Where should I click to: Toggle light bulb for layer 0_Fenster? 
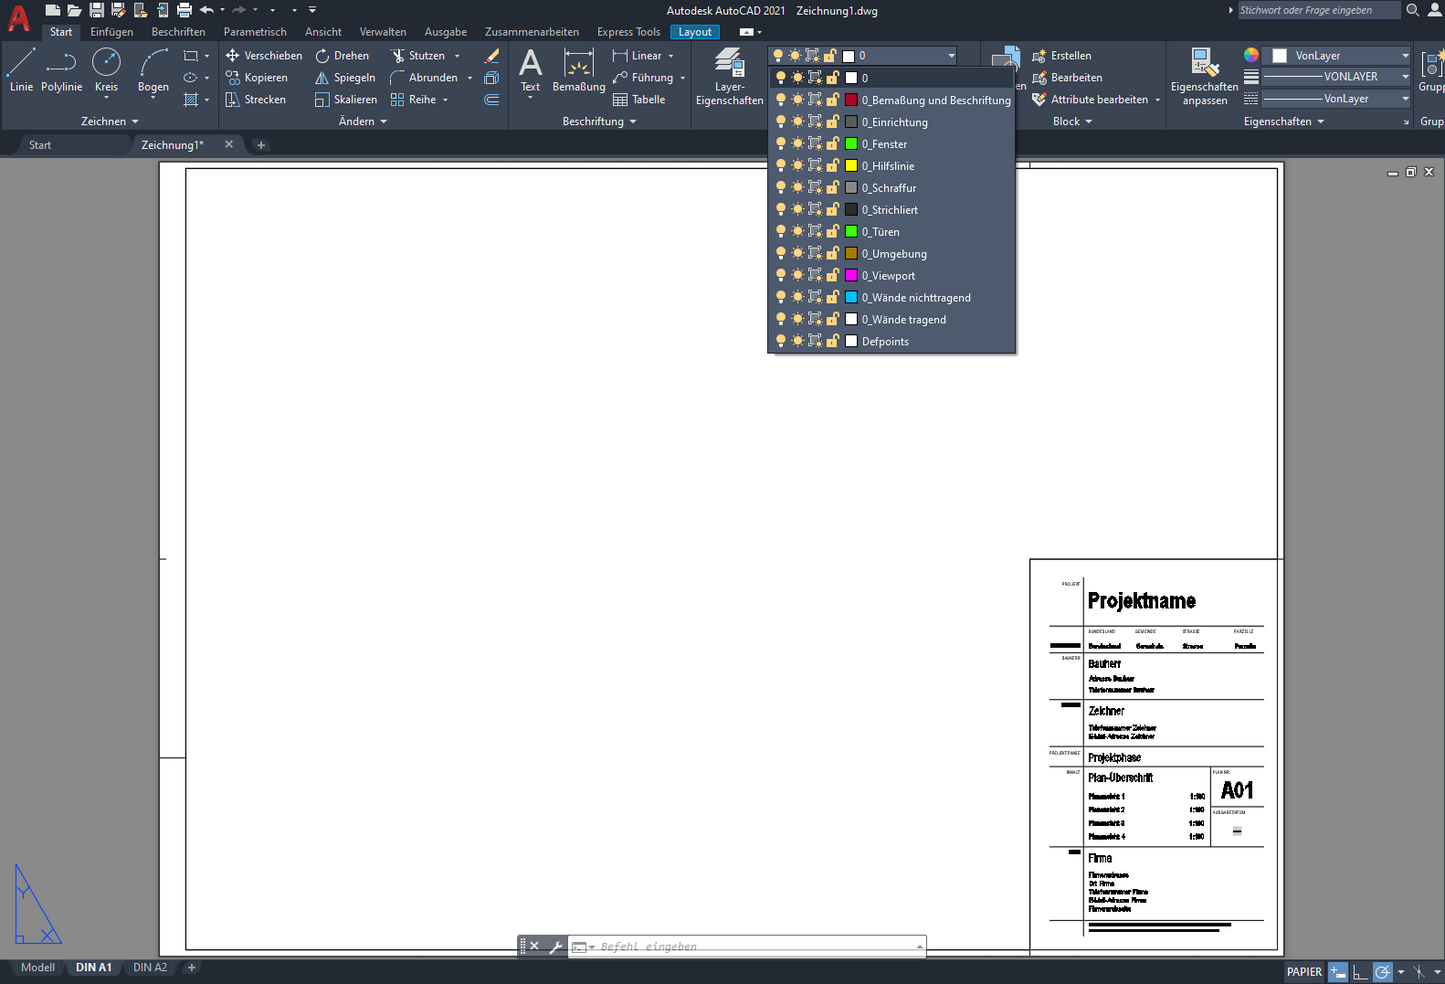(x=781, y=144)
